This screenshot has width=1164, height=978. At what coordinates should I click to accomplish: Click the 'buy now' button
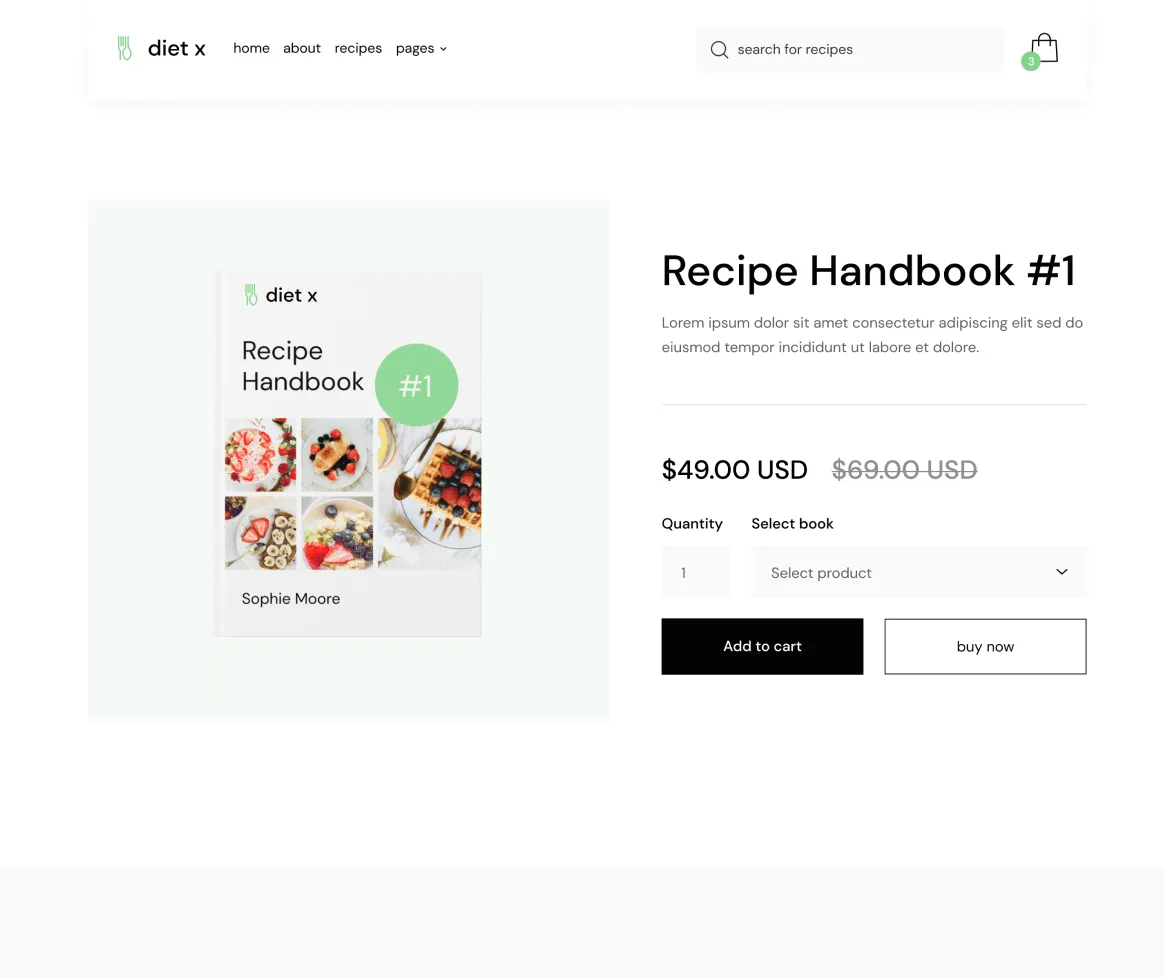pos(985,646)
